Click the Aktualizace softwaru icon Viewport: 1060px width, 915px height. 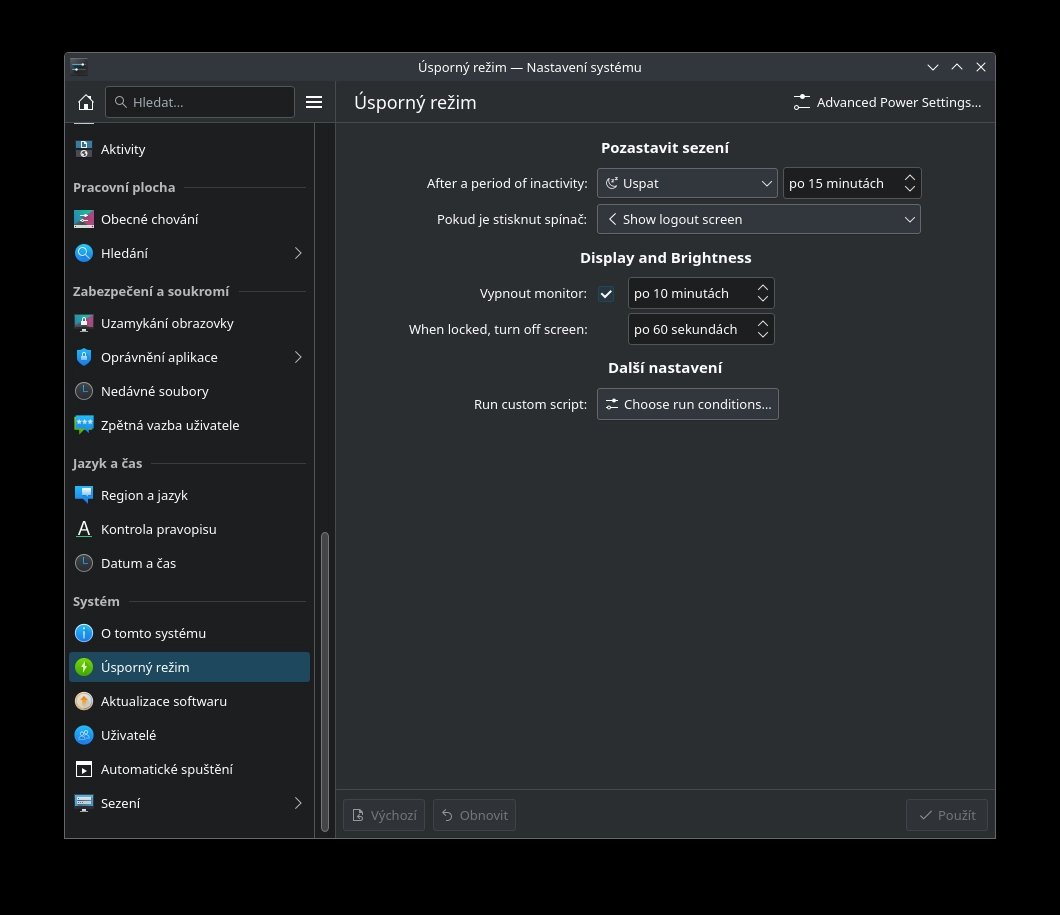click(84, 701)
